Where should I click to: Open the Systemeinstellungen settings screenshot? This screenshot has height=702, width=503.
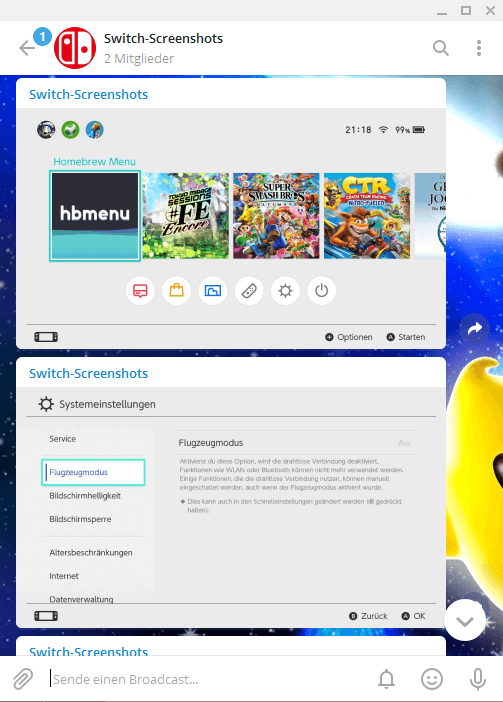tap(231, 507)
